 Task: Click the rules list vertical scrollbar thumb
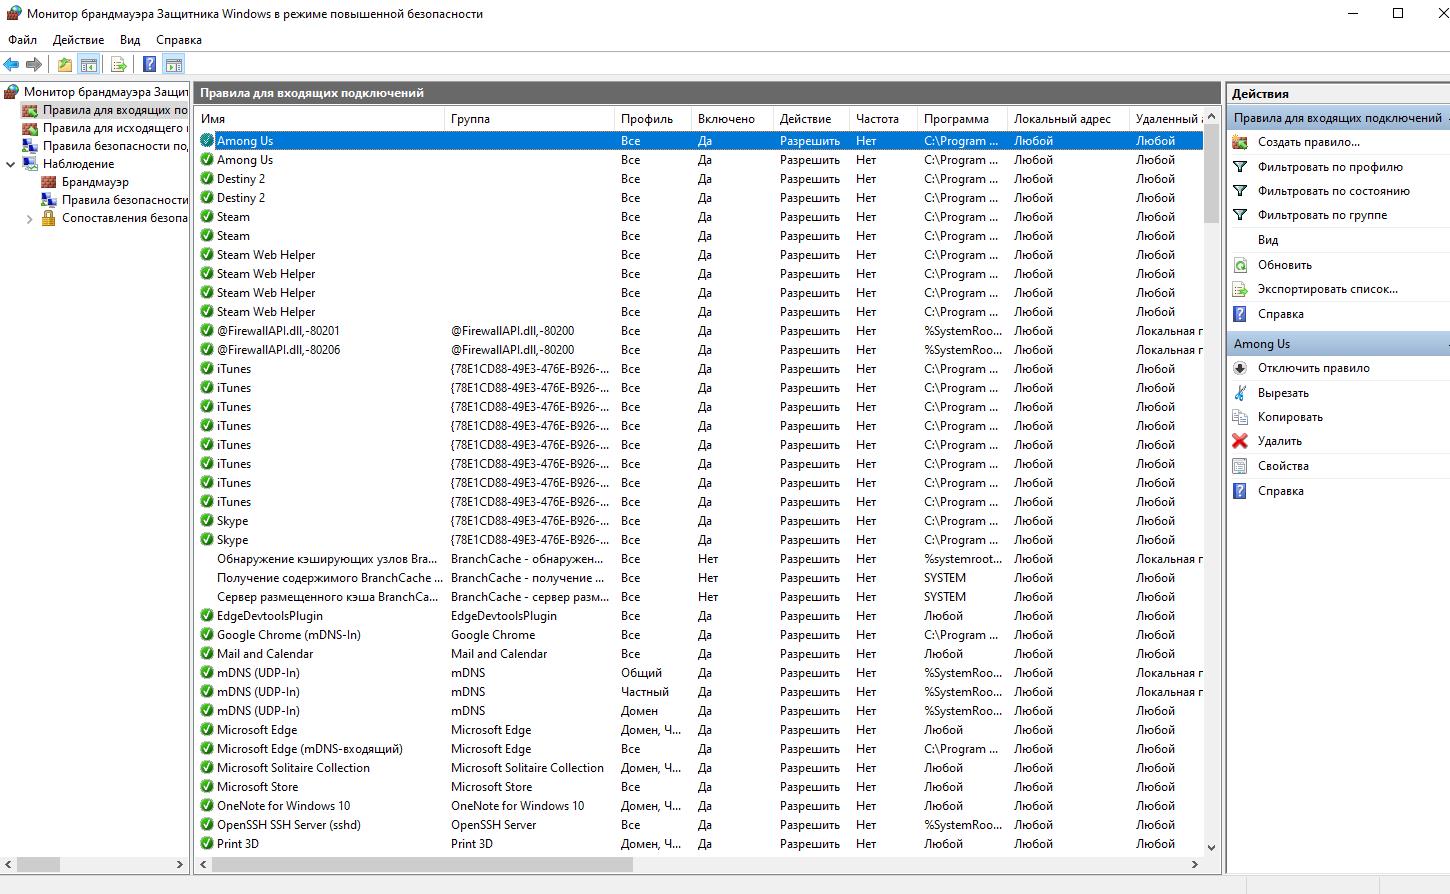[1211, 174]
